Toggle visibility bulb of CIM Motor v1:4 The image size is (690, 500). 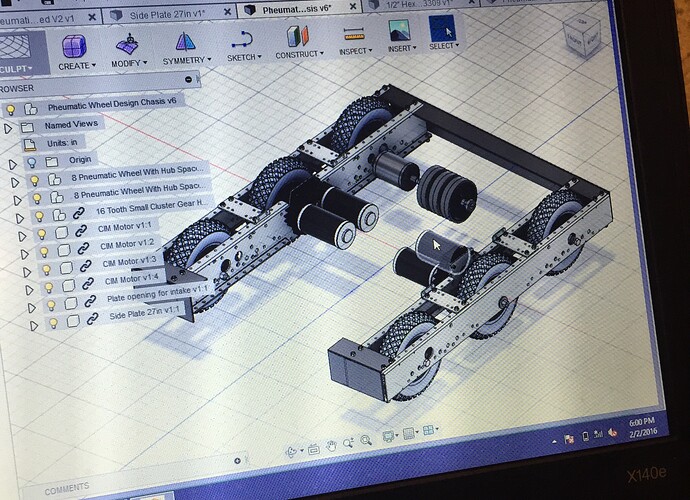coord(49,287)
